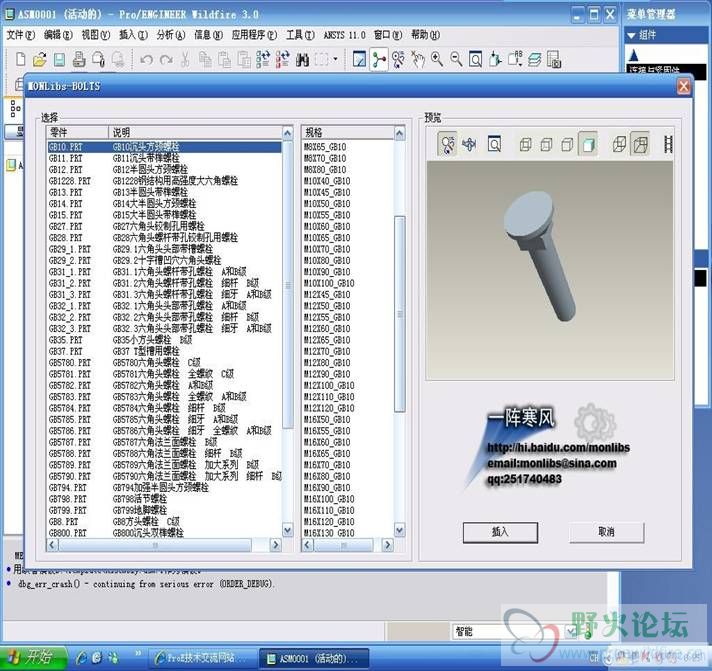
Task: Click the 取消 button in dialog
Action: coord(607,532)
